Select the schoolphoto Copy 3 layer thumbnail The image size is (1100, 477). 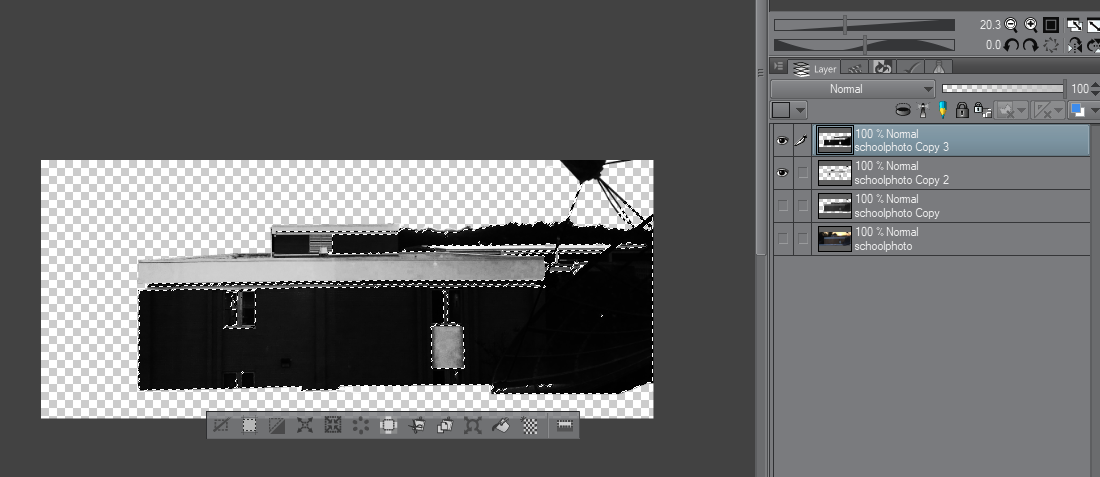[x=835, y=141]
